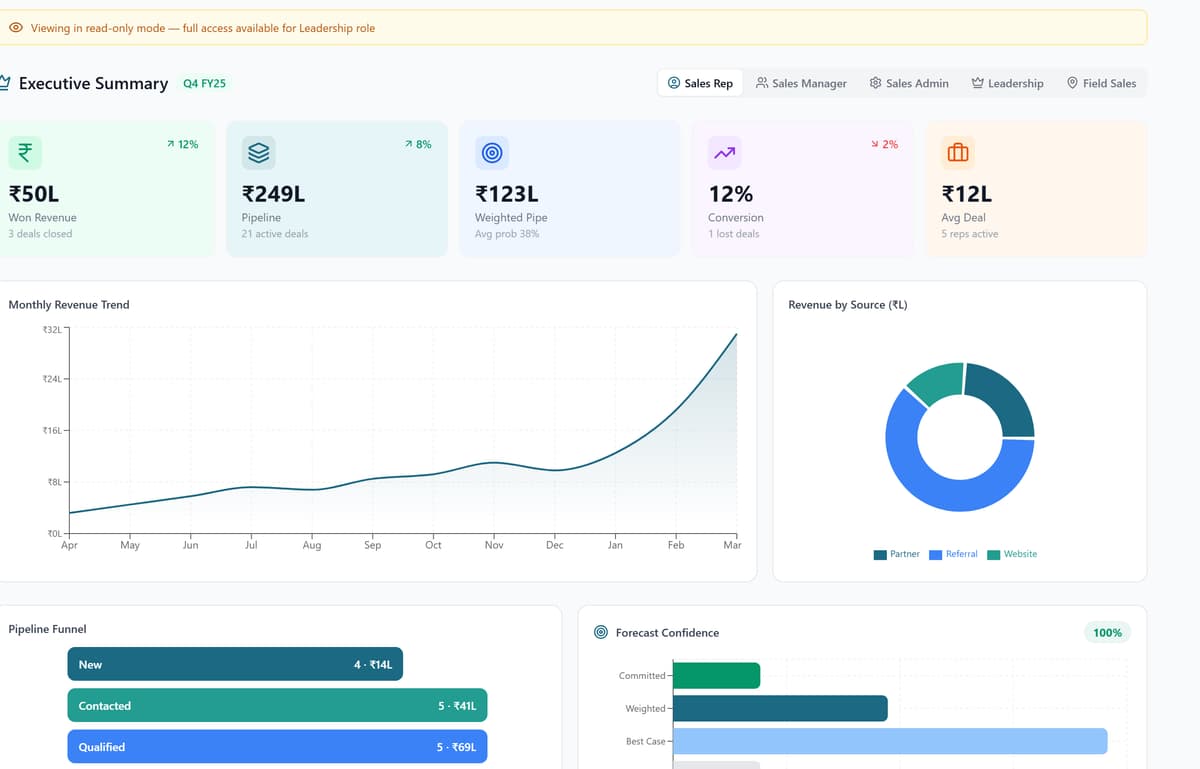Switch to the Sales Manager role tab

point(801,83)
